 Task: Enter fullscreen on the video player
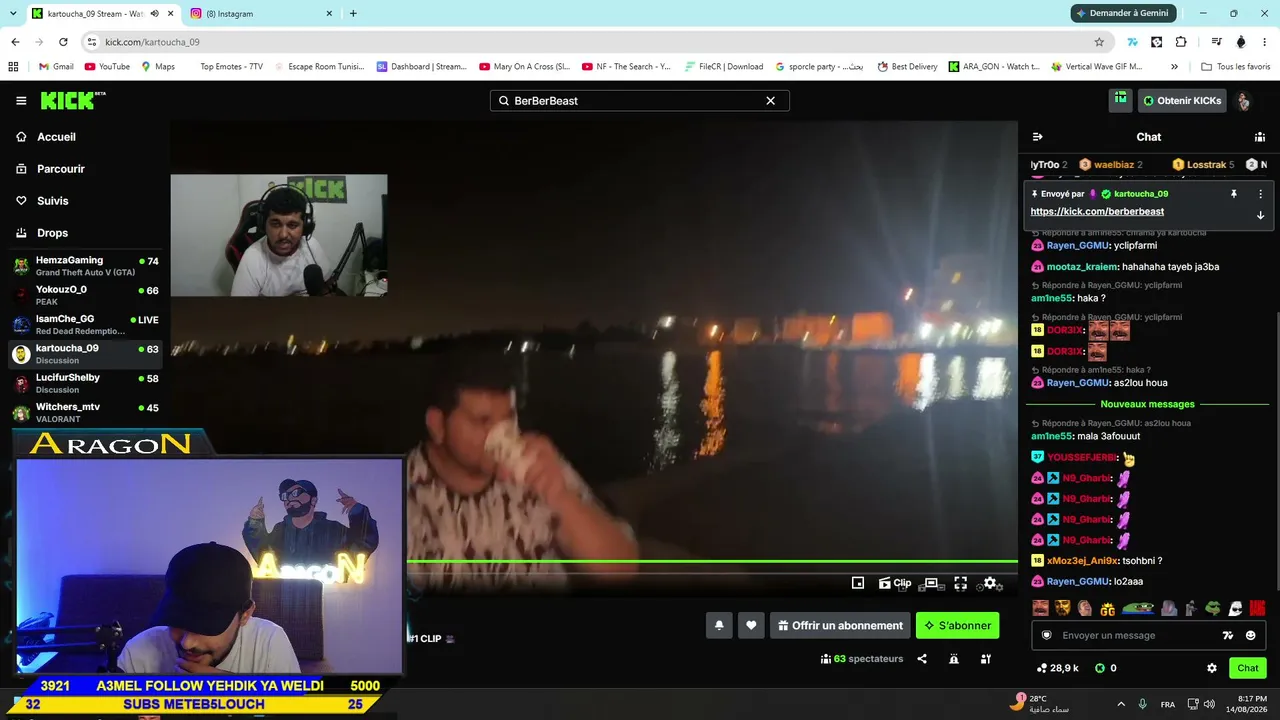click(x=961, y=583)
